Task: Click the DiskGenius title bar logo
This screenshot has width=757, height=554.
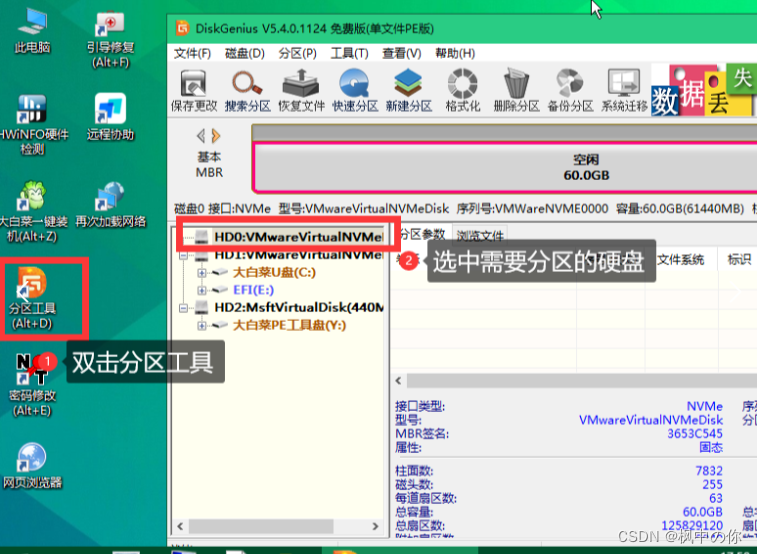Action: tap(182, 28)
